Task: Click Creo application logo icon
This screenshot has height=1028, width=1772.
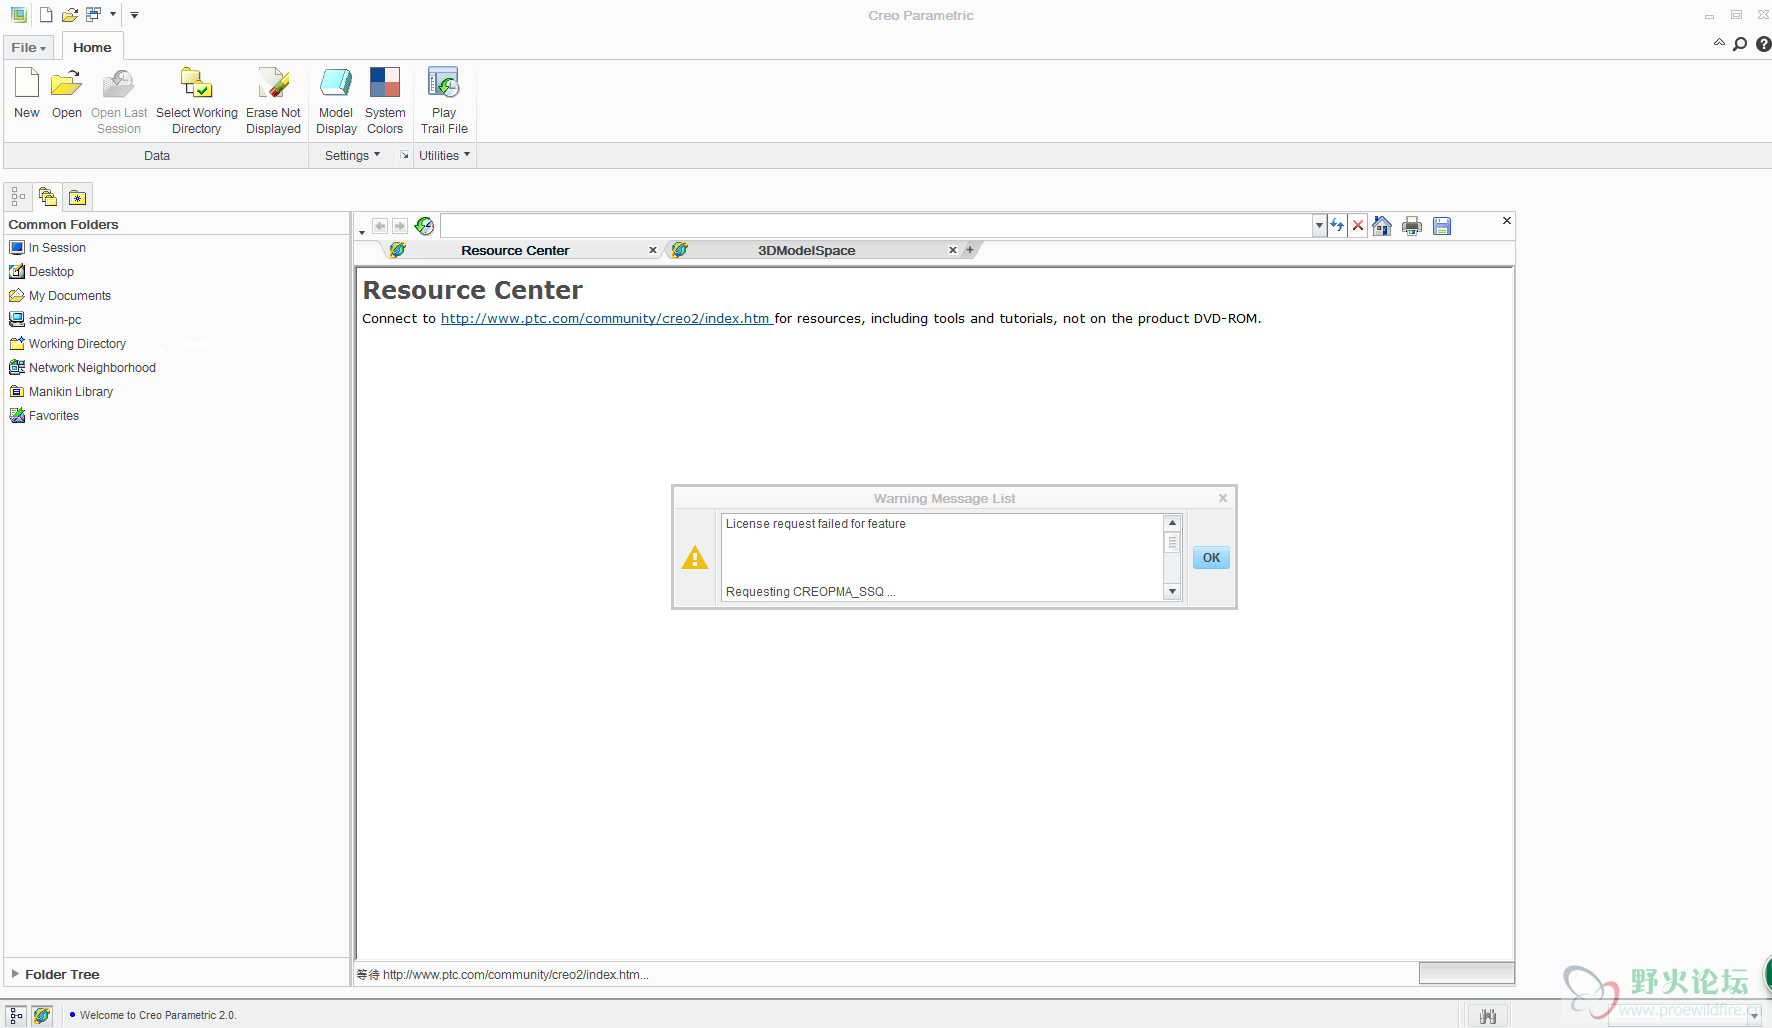Action: pyautogui.click(x=19, y=15)
